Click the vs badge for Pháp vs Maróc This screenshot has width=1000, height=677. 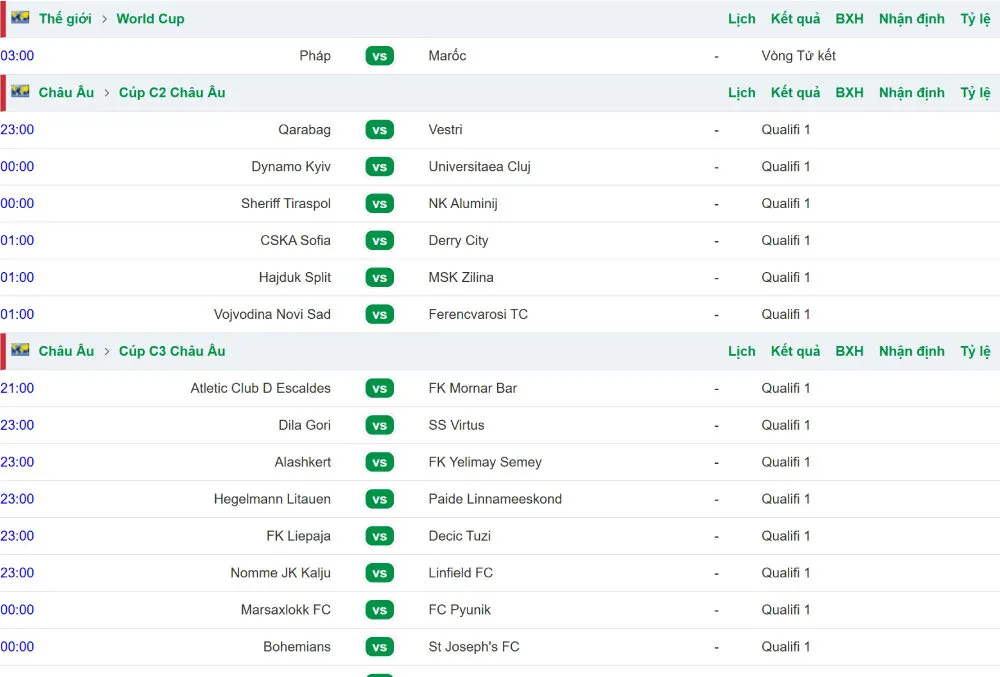(379, 56)
